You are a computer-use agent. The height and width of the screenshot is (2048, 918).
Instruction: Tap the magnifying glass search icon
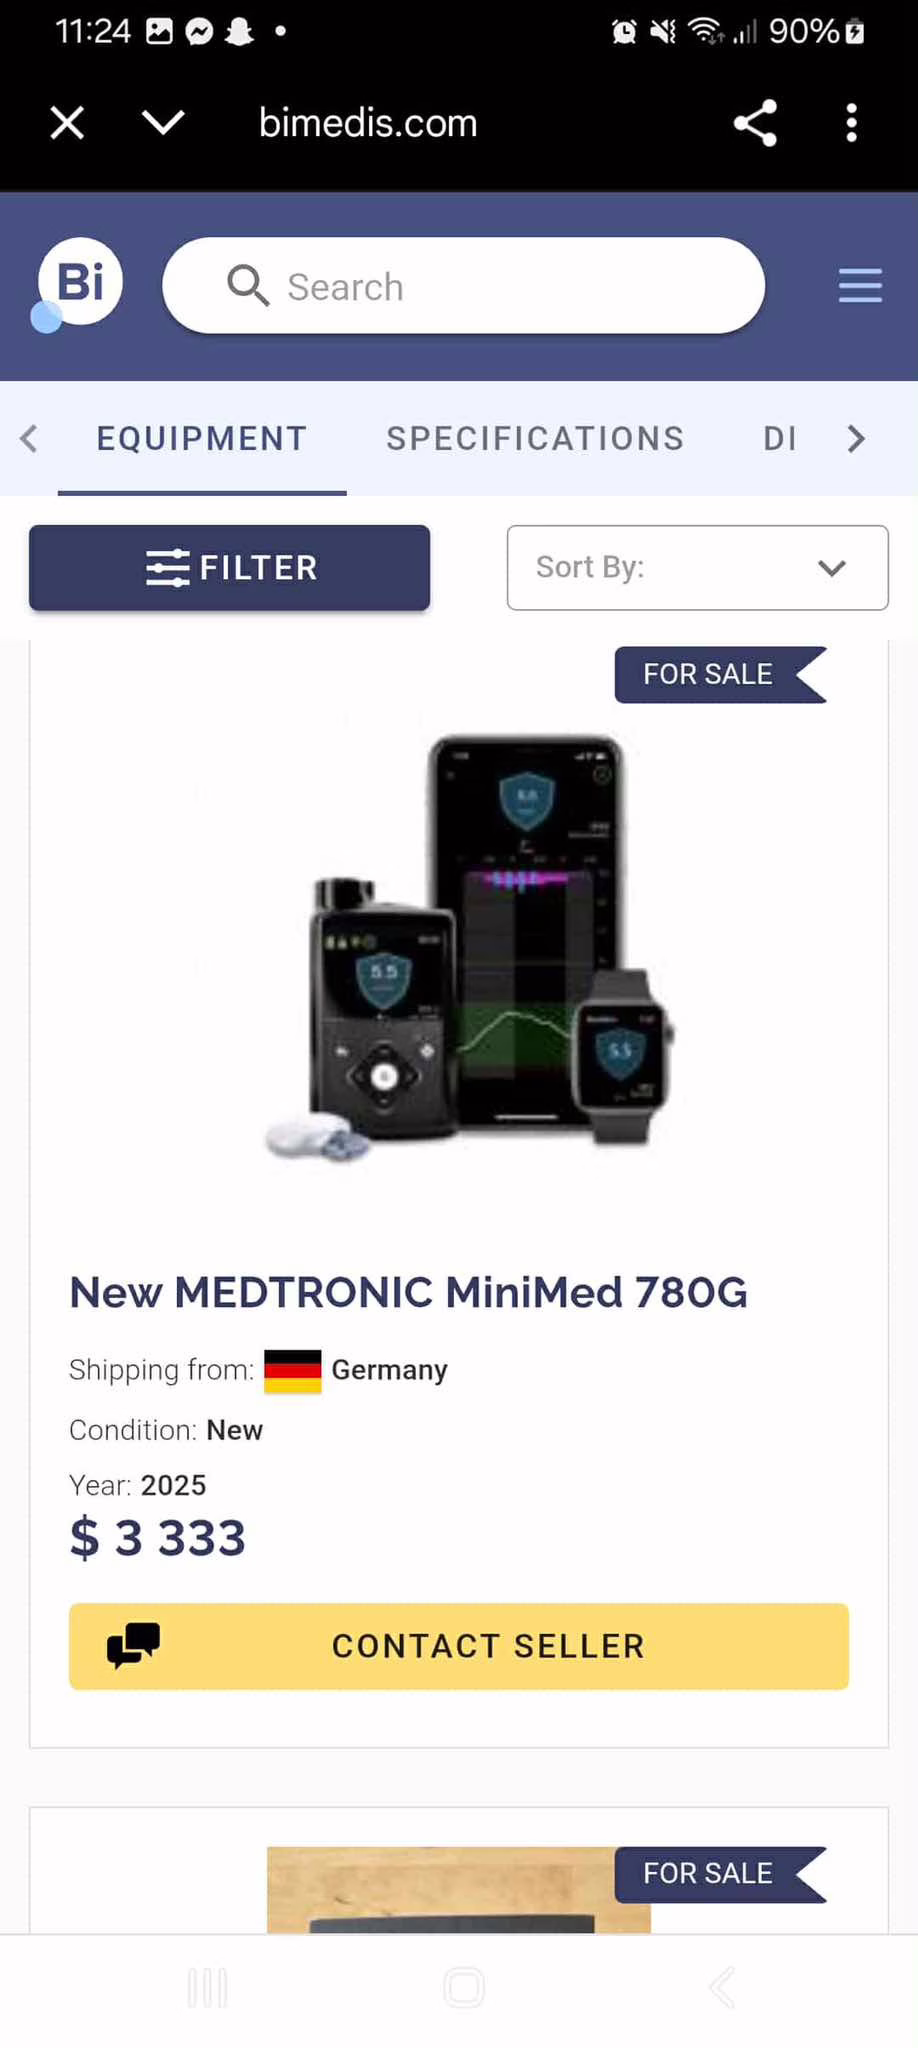pyautogui.click(x=247, y=286)
